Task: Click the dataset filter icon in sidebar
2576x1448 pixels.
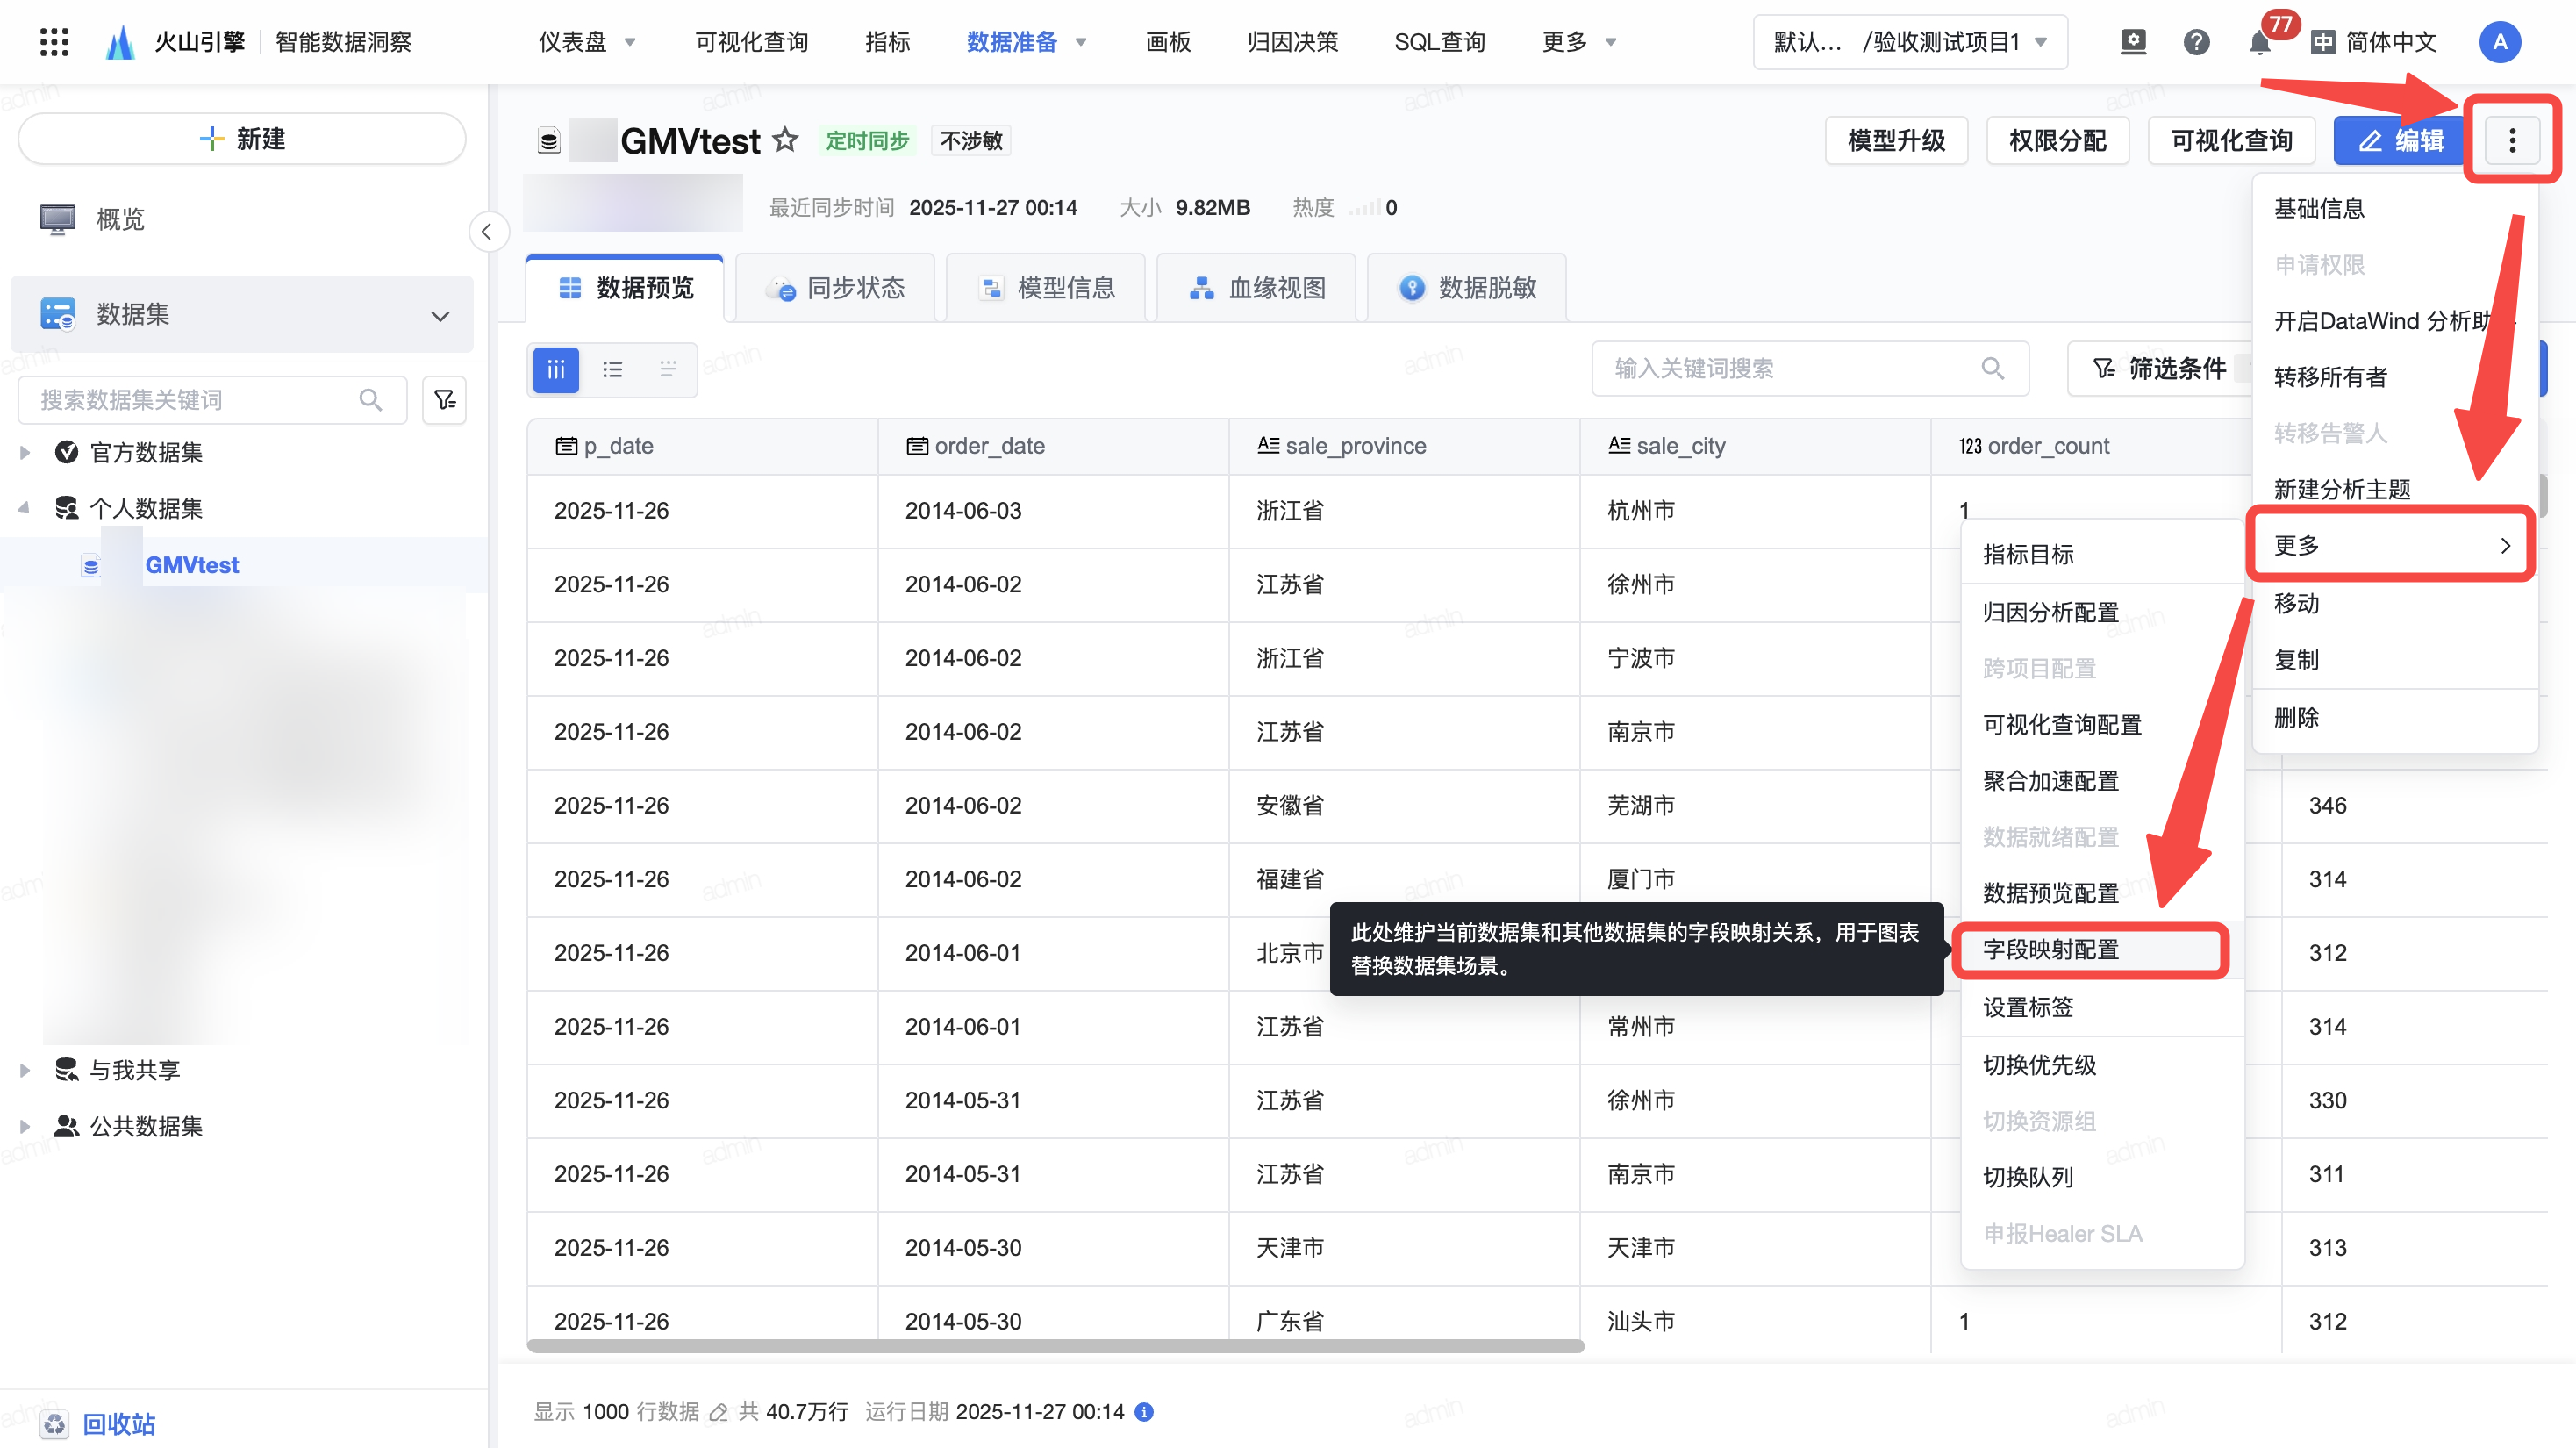Action: click(x=444, y=400)
